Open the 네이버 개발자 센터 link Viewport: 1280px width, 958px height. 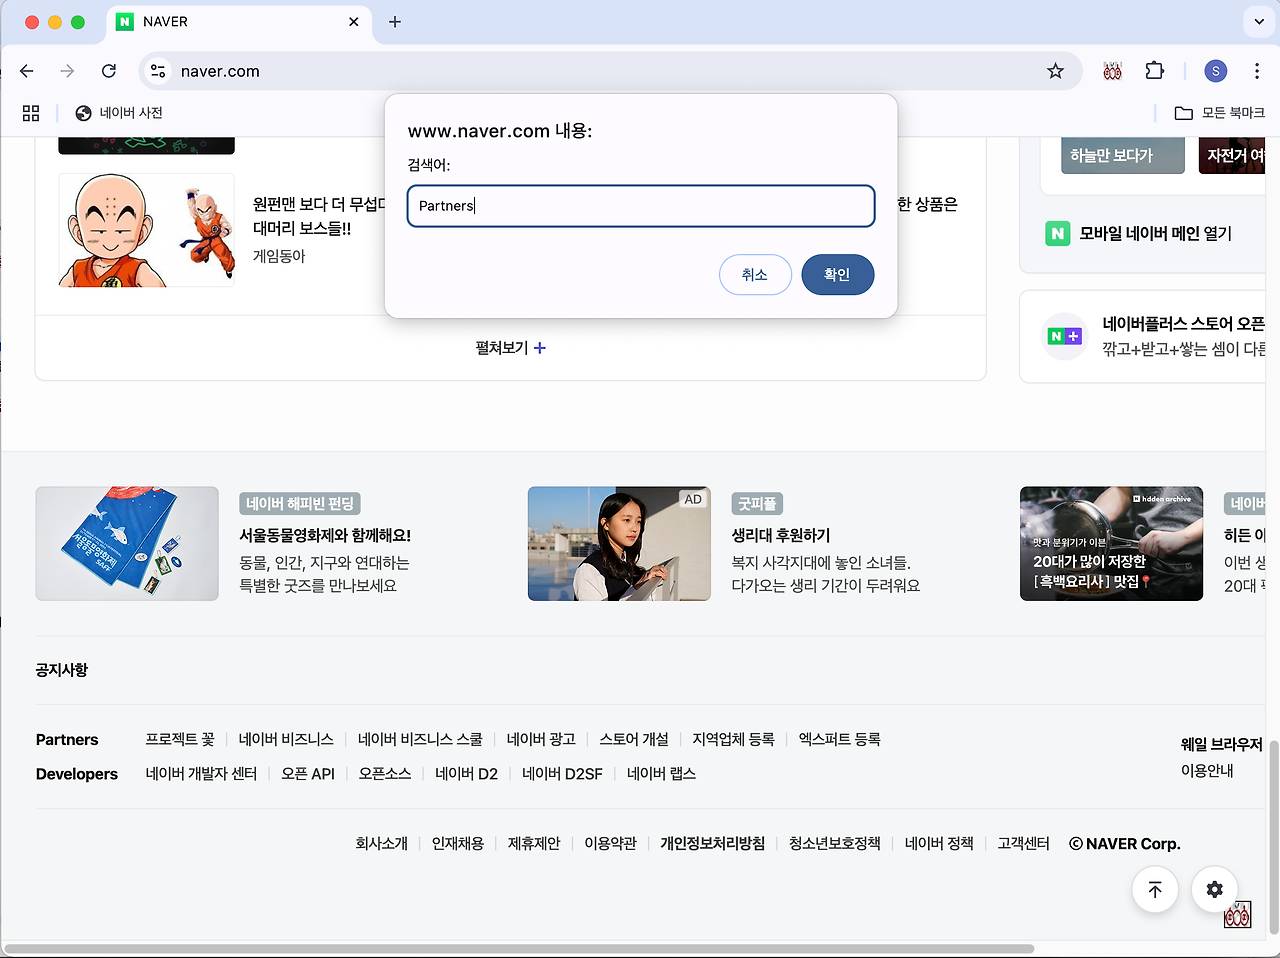[x=201, y=774]
